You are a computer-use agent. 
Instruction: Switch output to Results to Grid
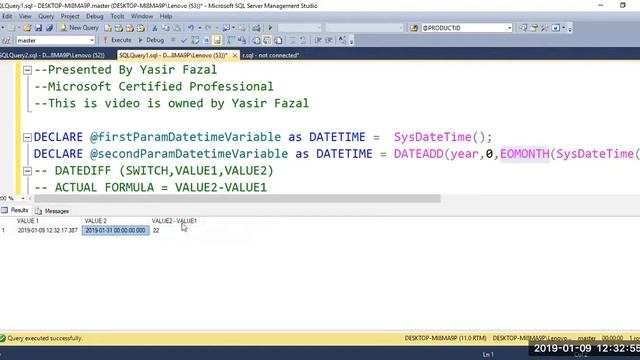coord(267,40)
